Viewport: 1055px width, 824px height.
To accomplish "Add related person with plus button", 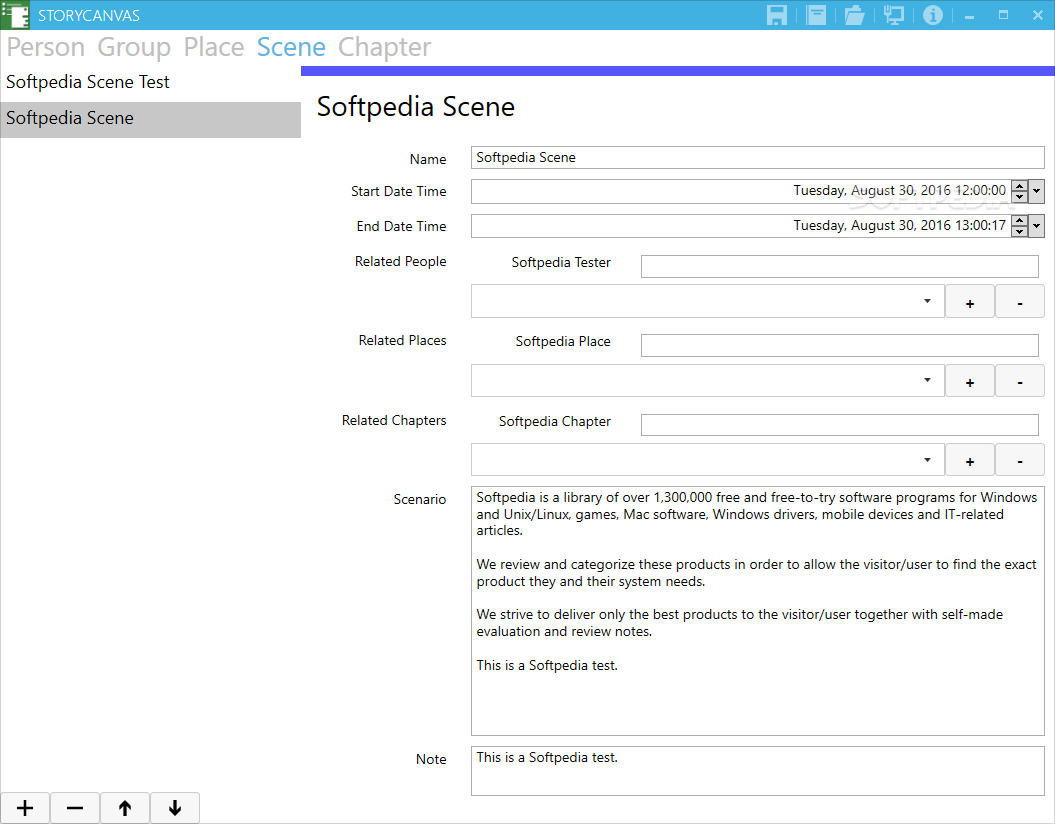I will pyautogui.click(x=970, y=301).
